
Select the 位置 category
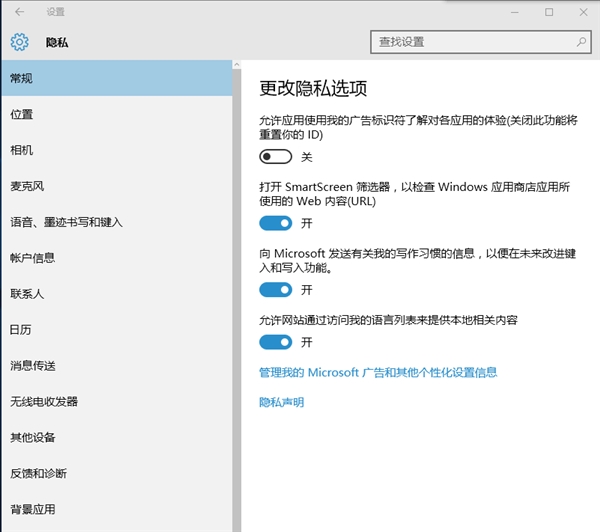pyautogui.click(x=22, y=114)
